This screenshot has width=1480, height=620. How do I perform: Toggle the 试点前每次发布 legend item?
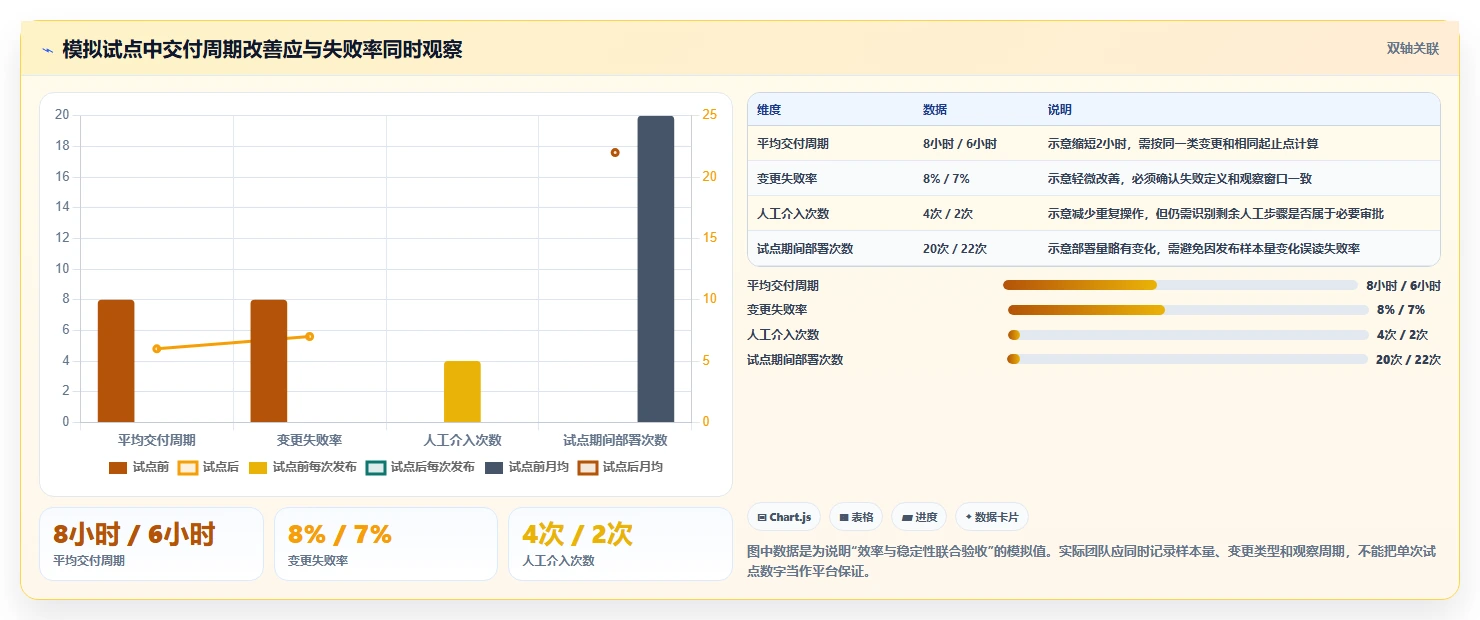click(302, 467)
